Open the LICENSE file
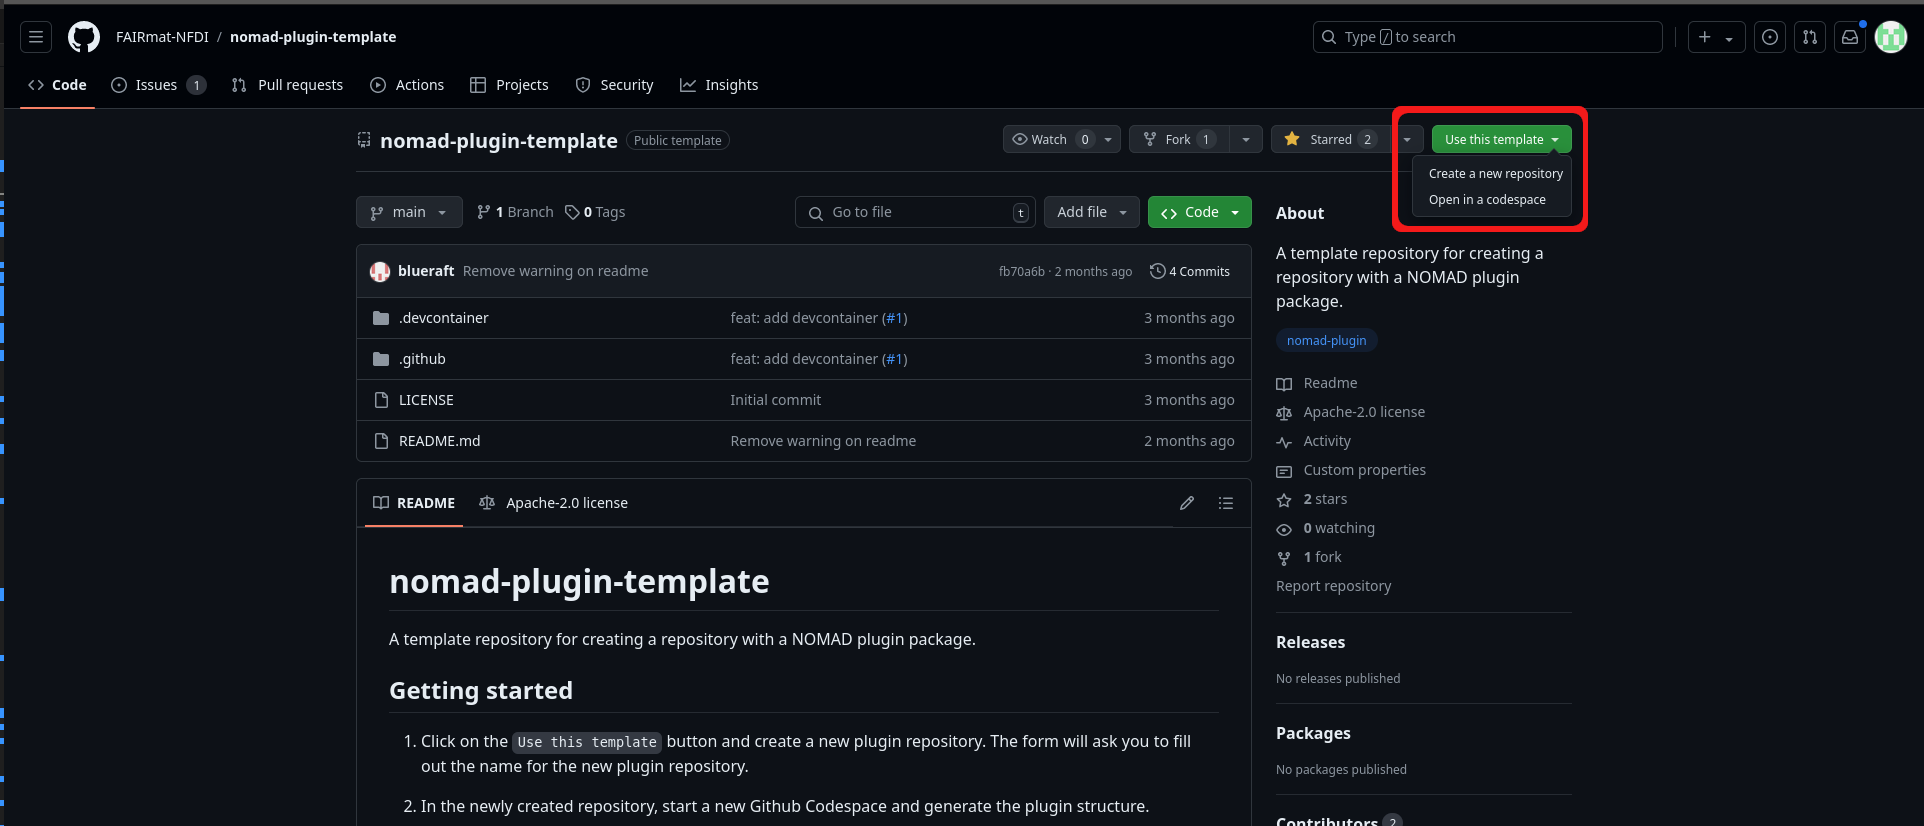Image resolution: width=1924 pixels, height=826 pixels. pos(426,400)
